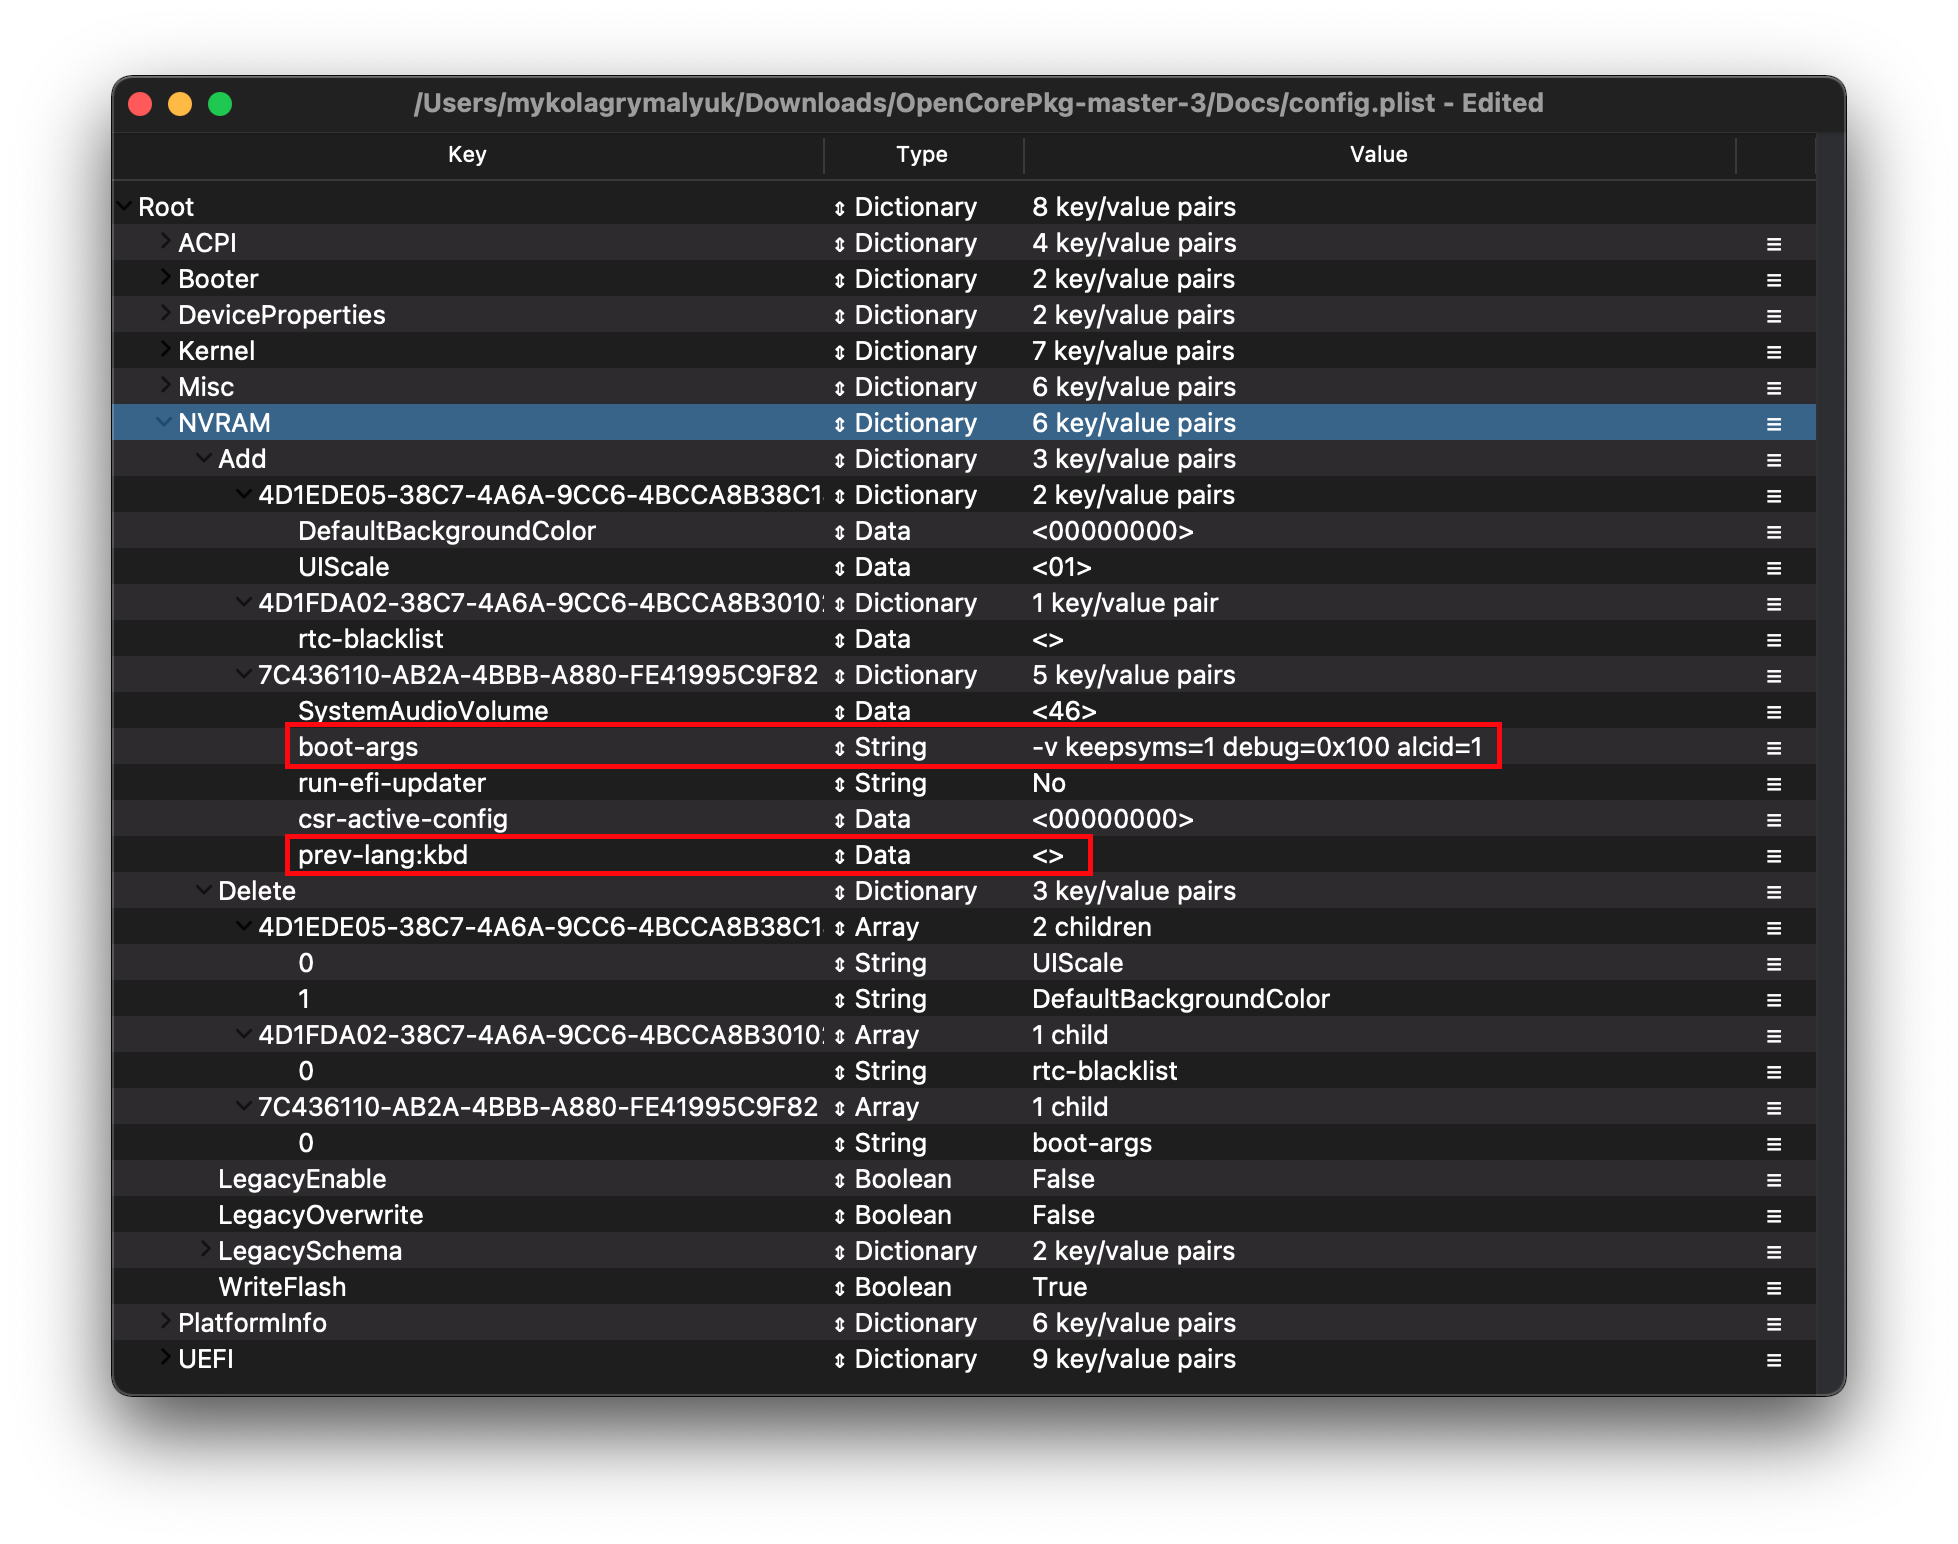Click the type stepper arrows for UIScale
This screenshot has height=1544, width=1958.
(x=839, y=568)
